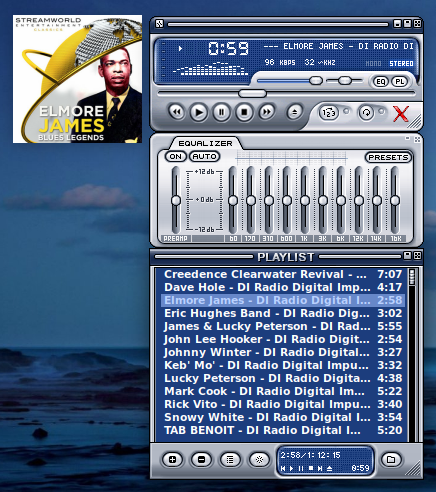Click the scrolling song title display
This screenshot has width=436, height=492.
pos(339,46)
